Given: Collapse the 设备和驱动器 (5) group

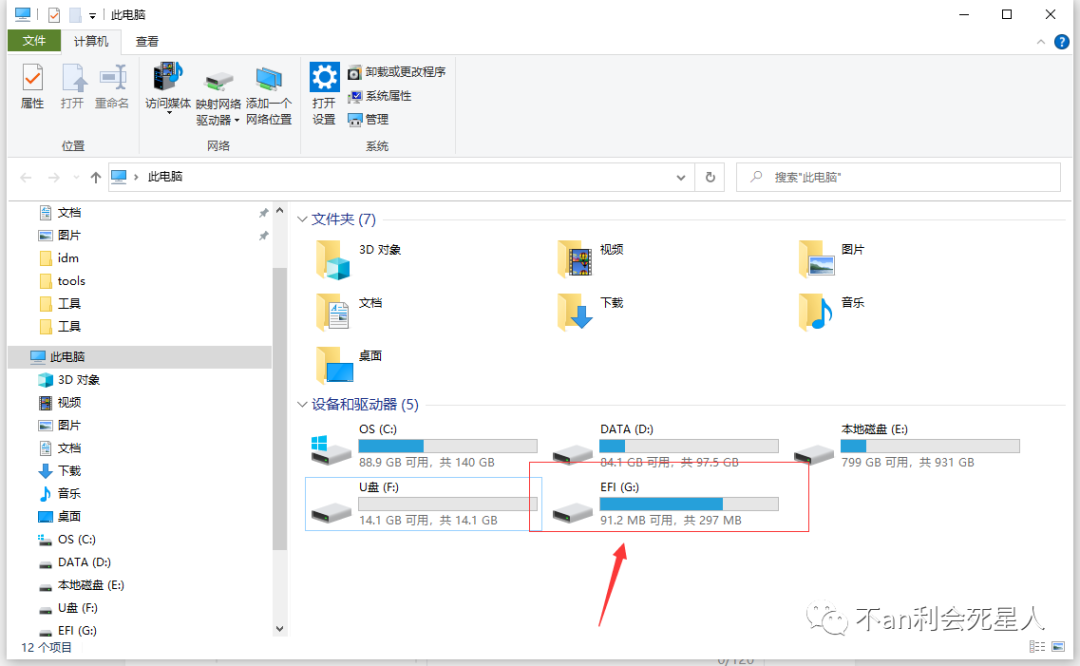Looking at the screenshot, I should coord(302,404).
